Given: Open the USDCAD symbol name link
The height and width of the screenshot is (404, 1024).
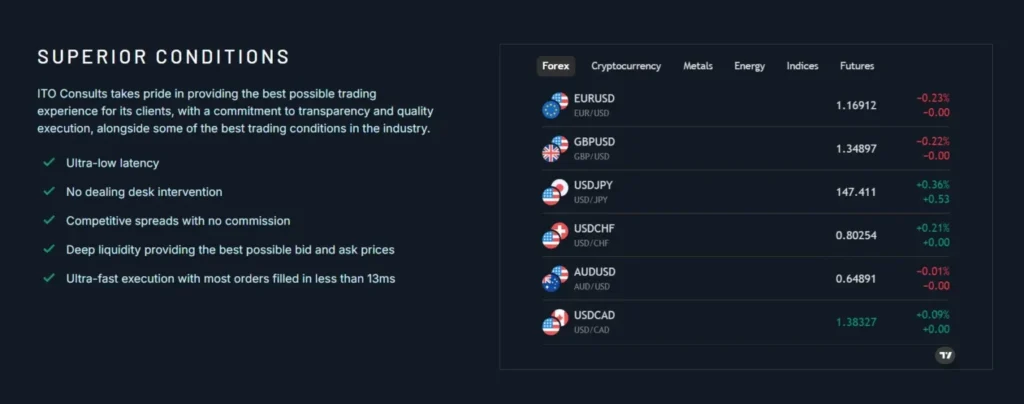Looking at the screenshot, I should click(x=594, y=315).
